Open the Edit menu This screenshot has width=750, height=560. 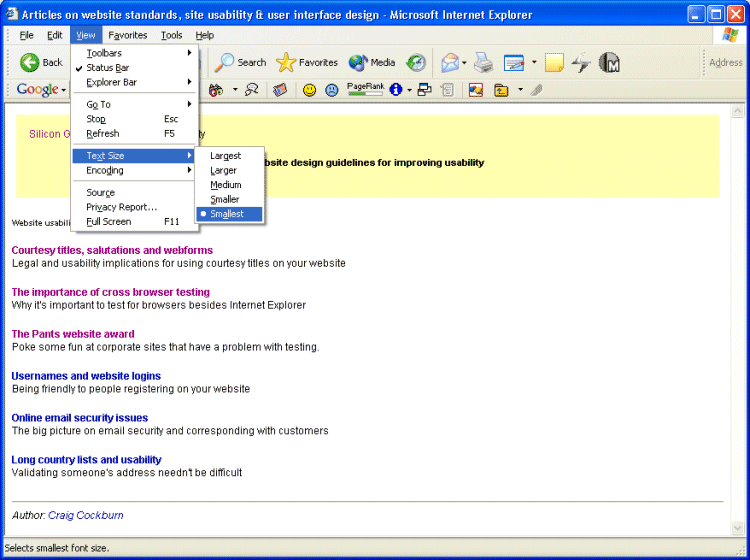point(55,35)
